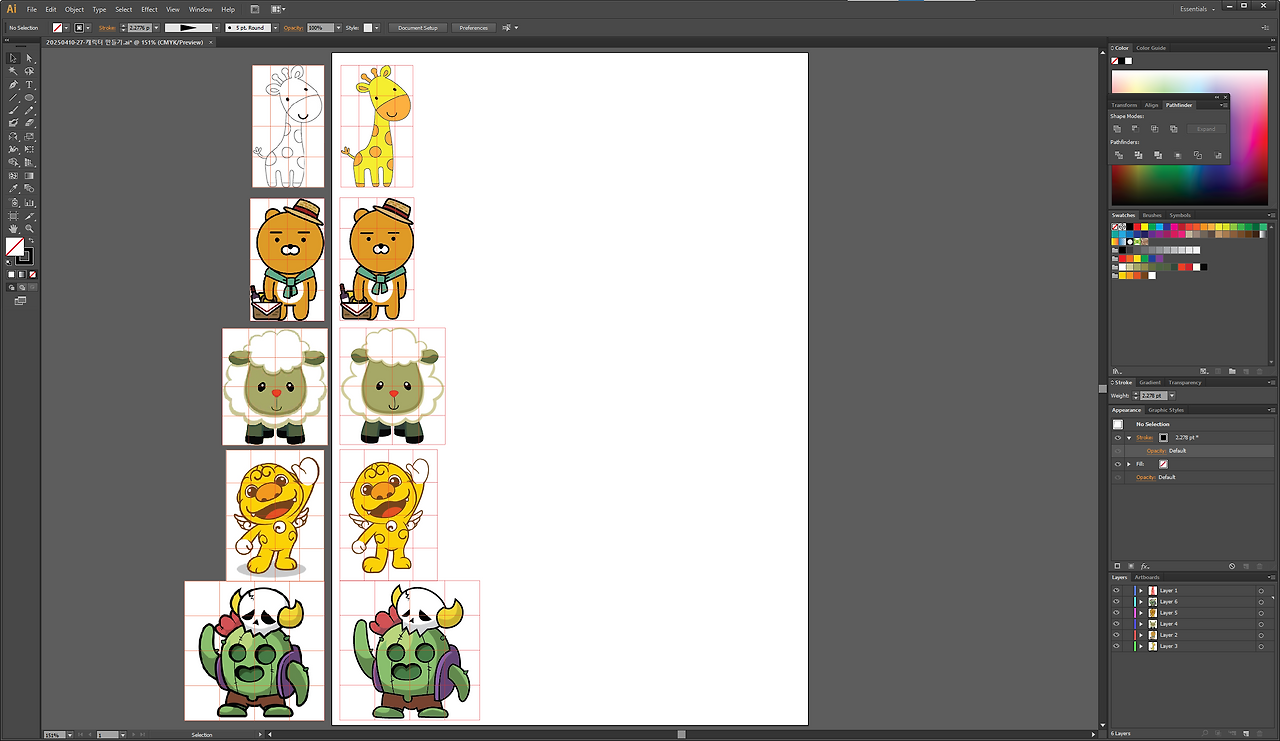Hide Layer 2 with the eye icon

(x=1116, y=635)
